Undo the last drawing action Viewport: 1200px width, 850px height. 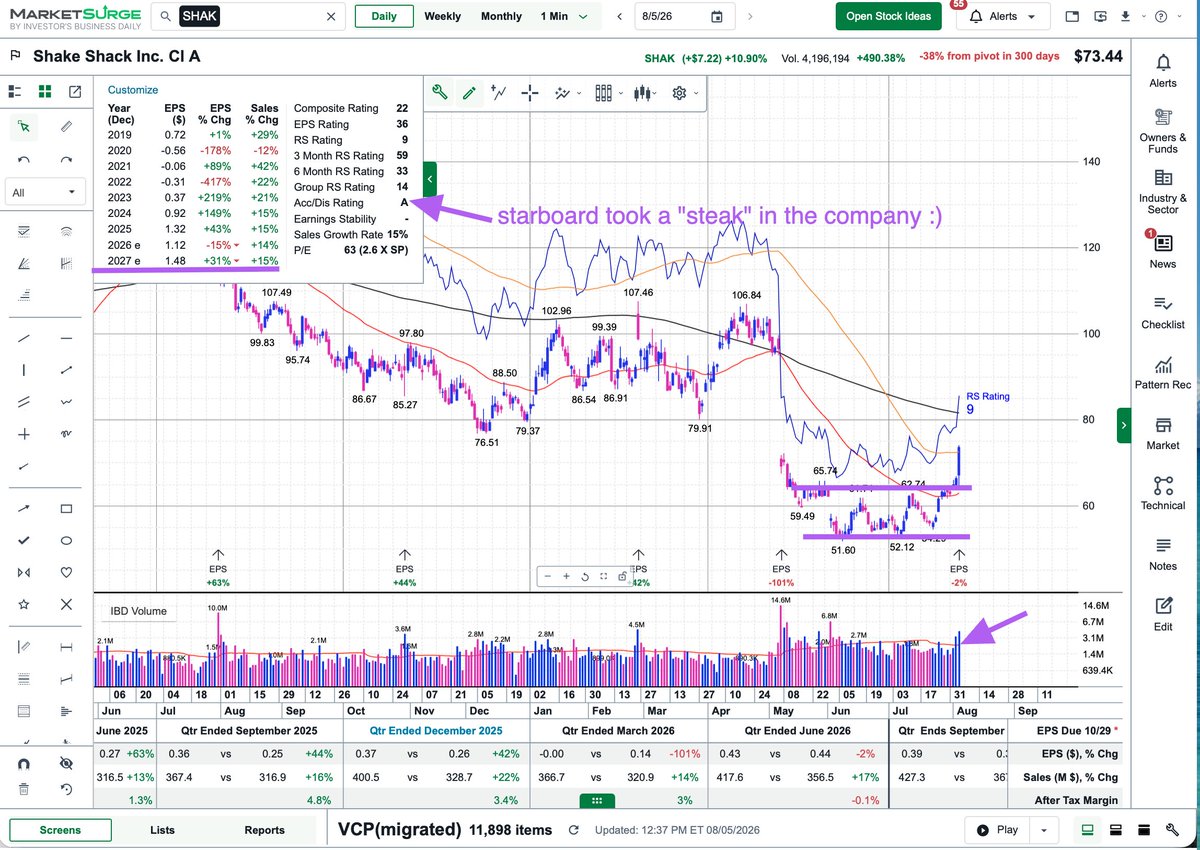tap(24, 160)
